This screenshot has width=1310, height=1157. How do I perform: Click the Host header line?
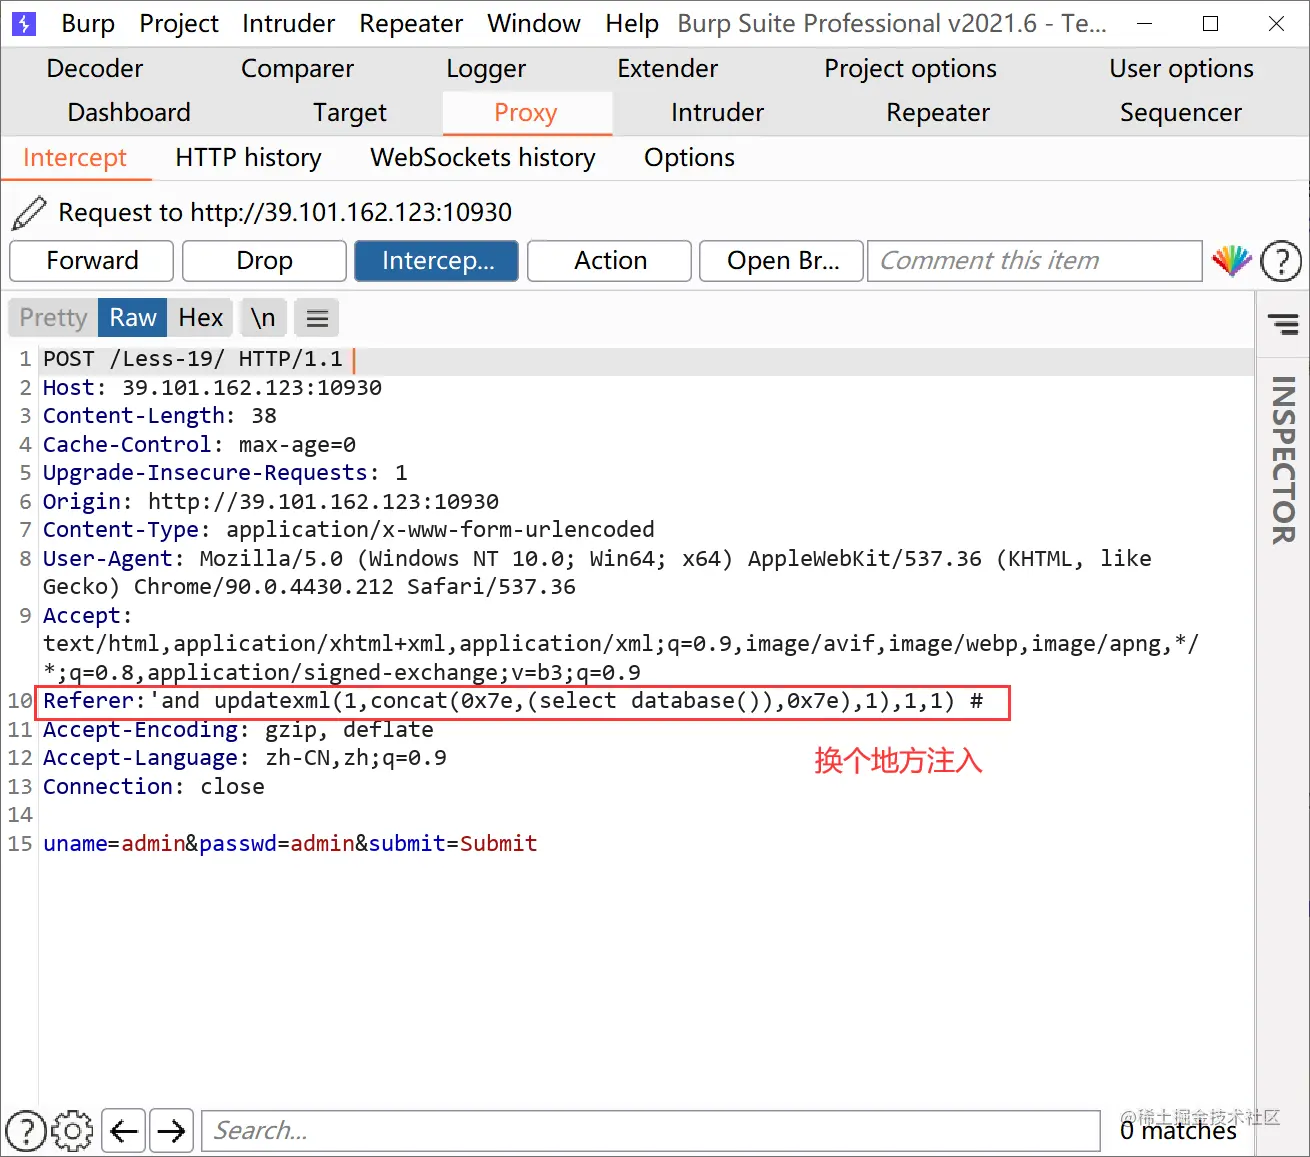212,388
